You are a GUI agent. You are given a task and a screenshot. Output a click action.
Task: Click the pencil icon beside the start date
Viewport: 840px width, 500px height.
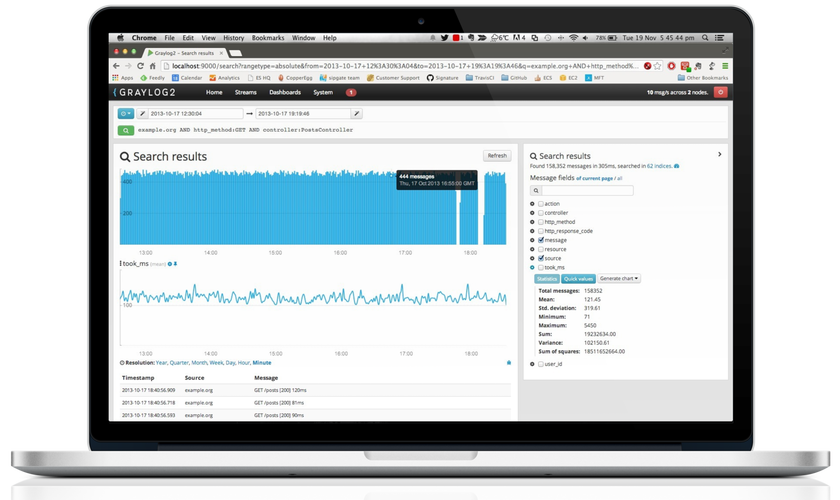143,114
